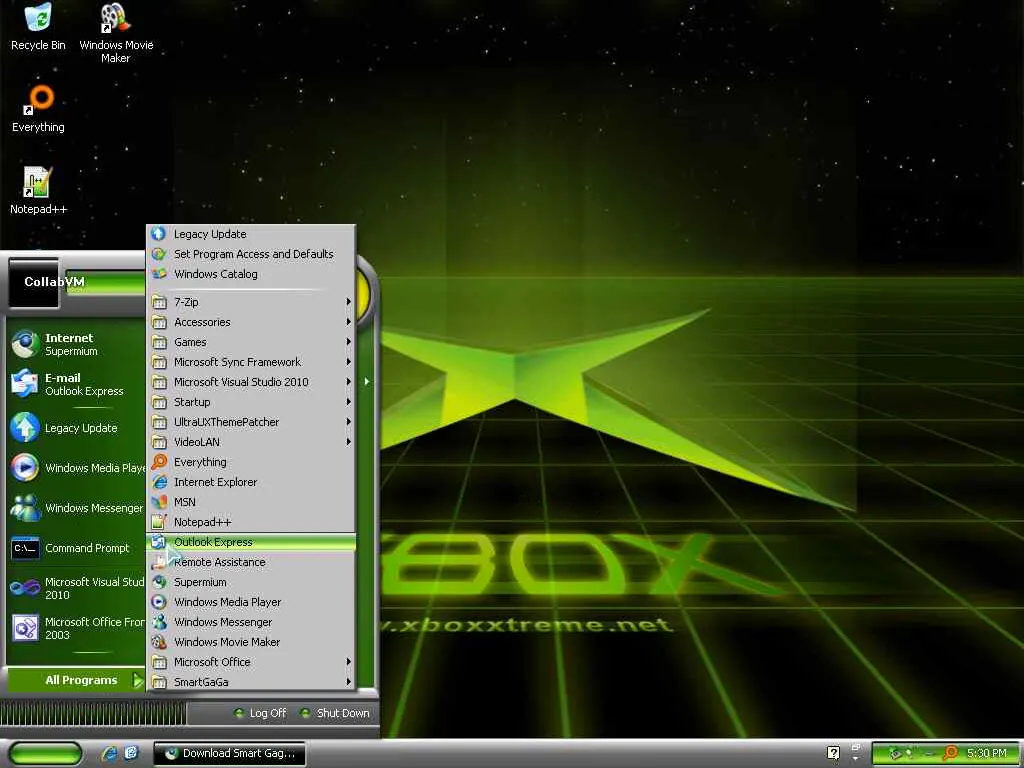Click the Notepad++ icon in programs list
Screen dimensions: 1024x768
click(159, 522)
